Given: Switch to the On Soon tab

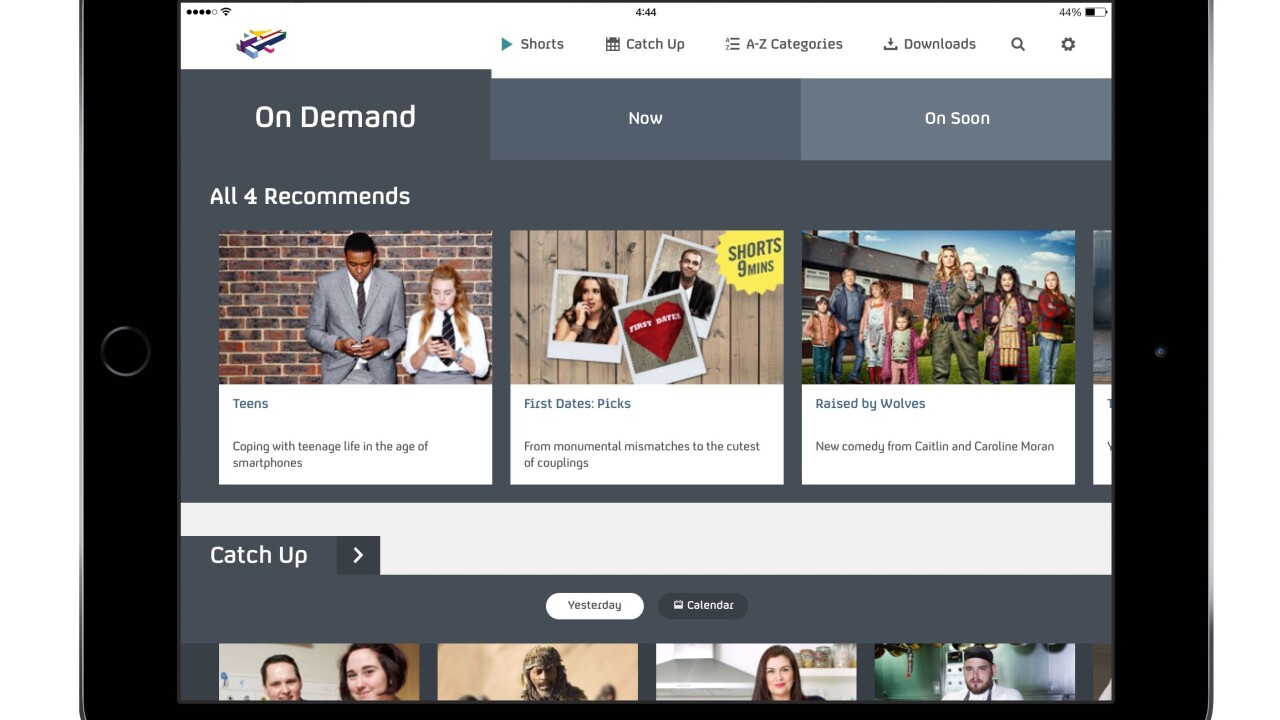Looking at the screenshot, I should point(956,118).
